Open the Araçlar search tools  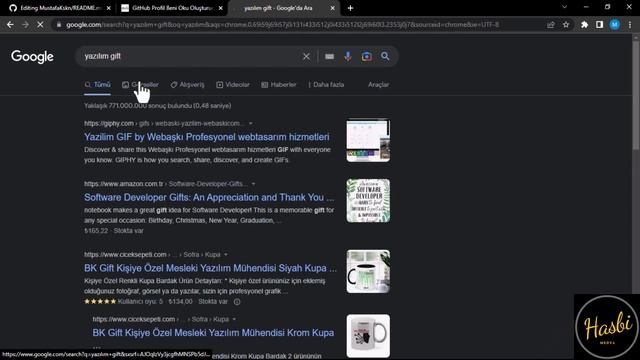378,84
